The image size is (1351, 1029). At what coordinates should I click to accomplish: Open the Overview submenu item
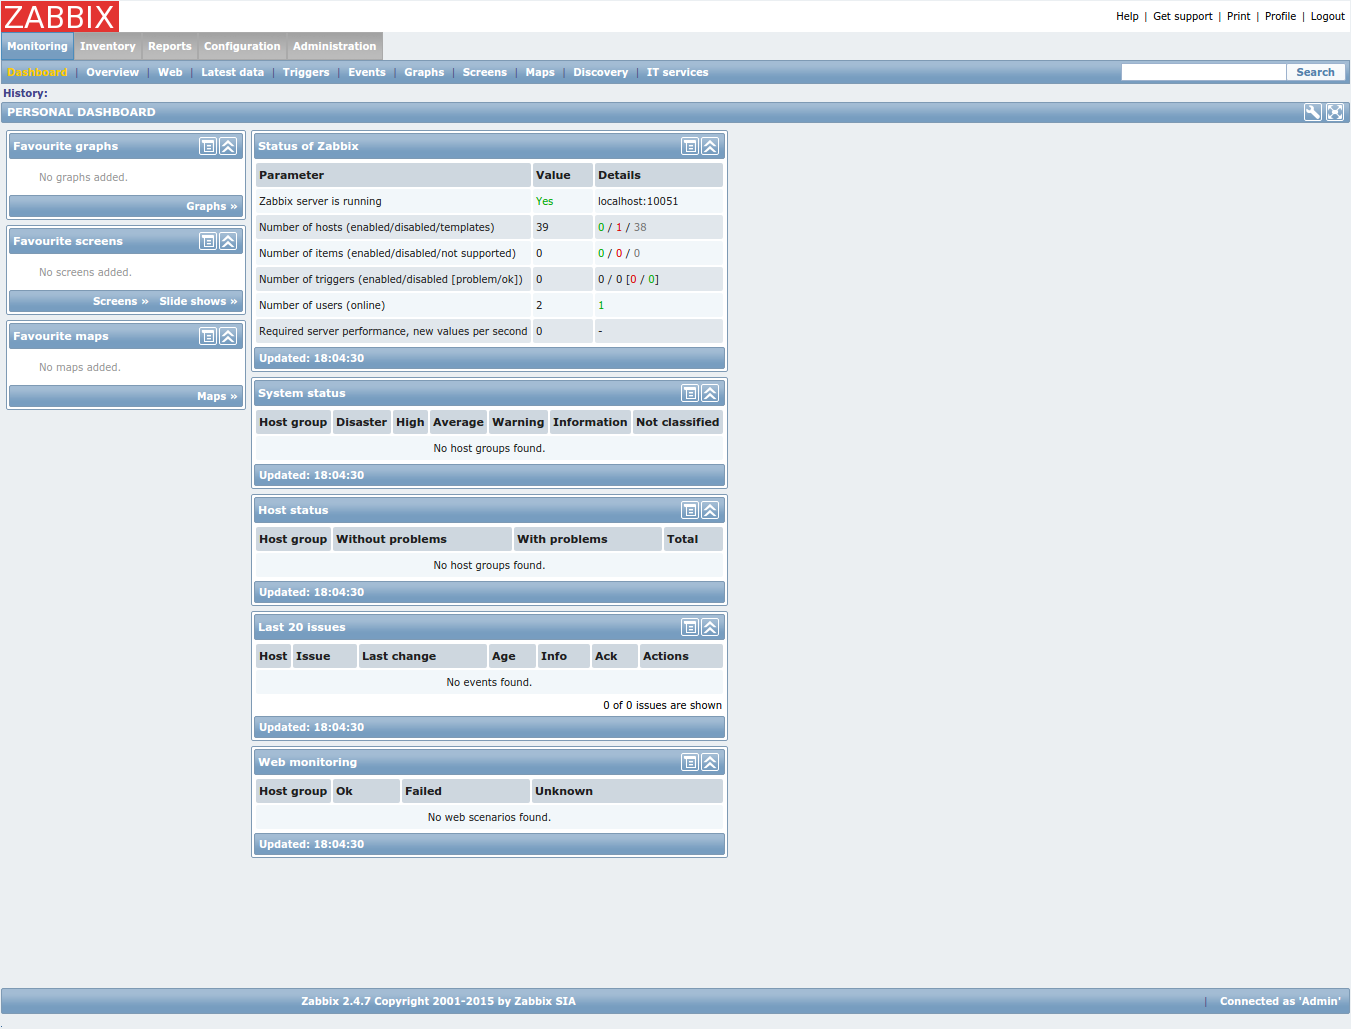click(x=113, y=72)
